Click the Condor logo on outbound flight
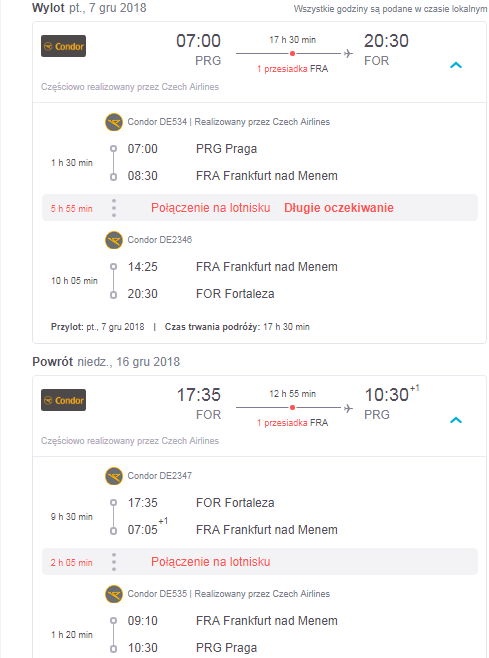The height and width of the screenshot is (658, 489). pyautogui.click(x=63, y=46)
